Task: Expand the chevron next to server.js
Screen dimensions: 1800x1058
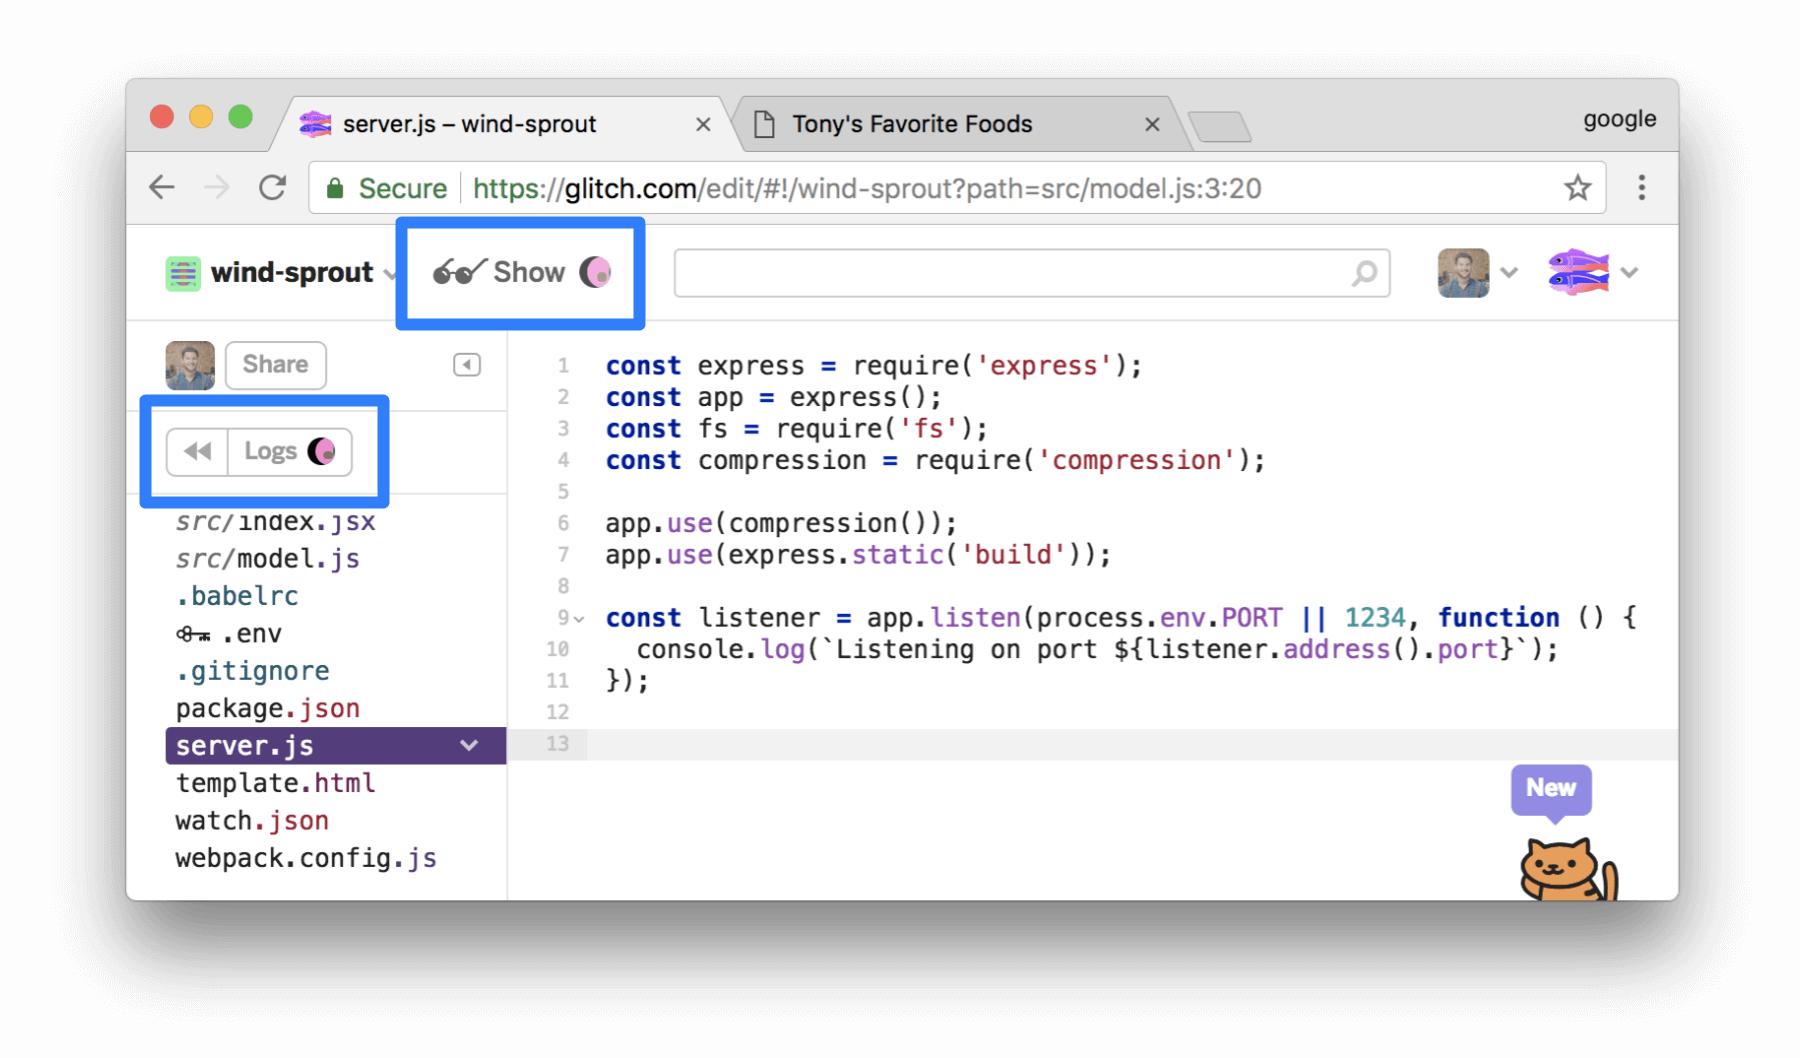Action: (466, 744)
